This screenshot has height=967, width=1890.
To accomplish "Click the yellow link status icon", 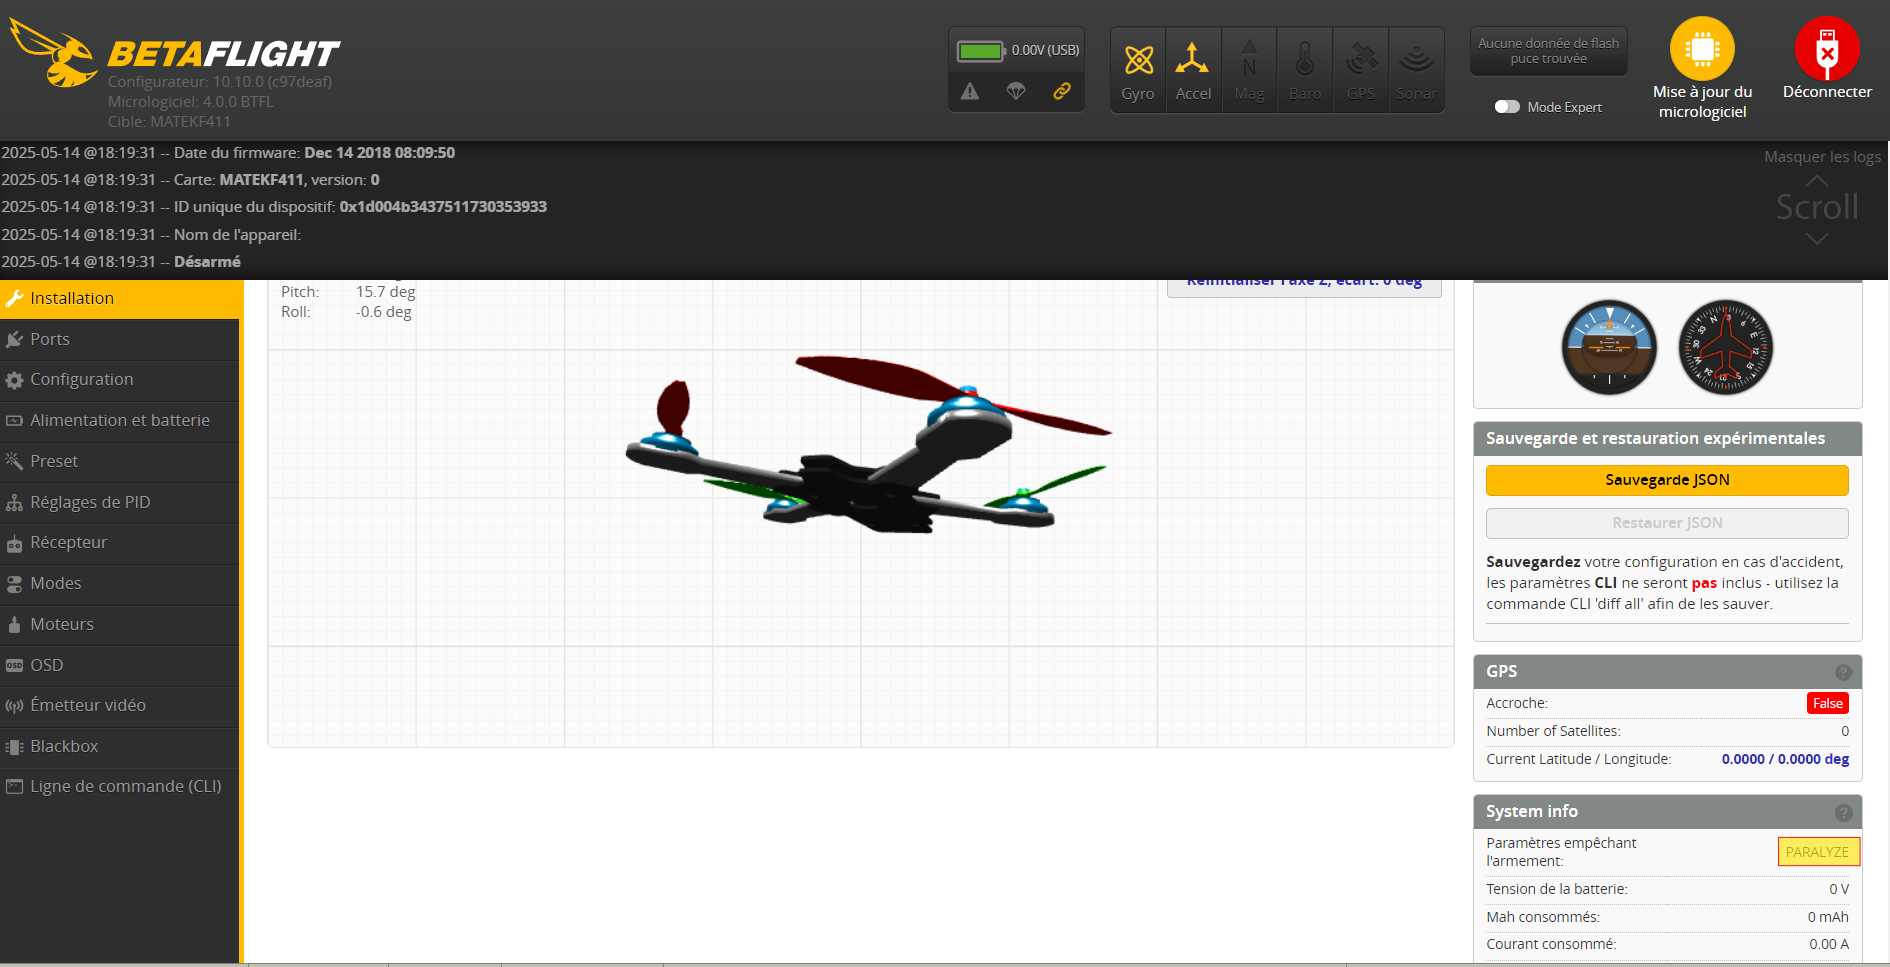I will pyautogui.click(x=1062, y=91).
